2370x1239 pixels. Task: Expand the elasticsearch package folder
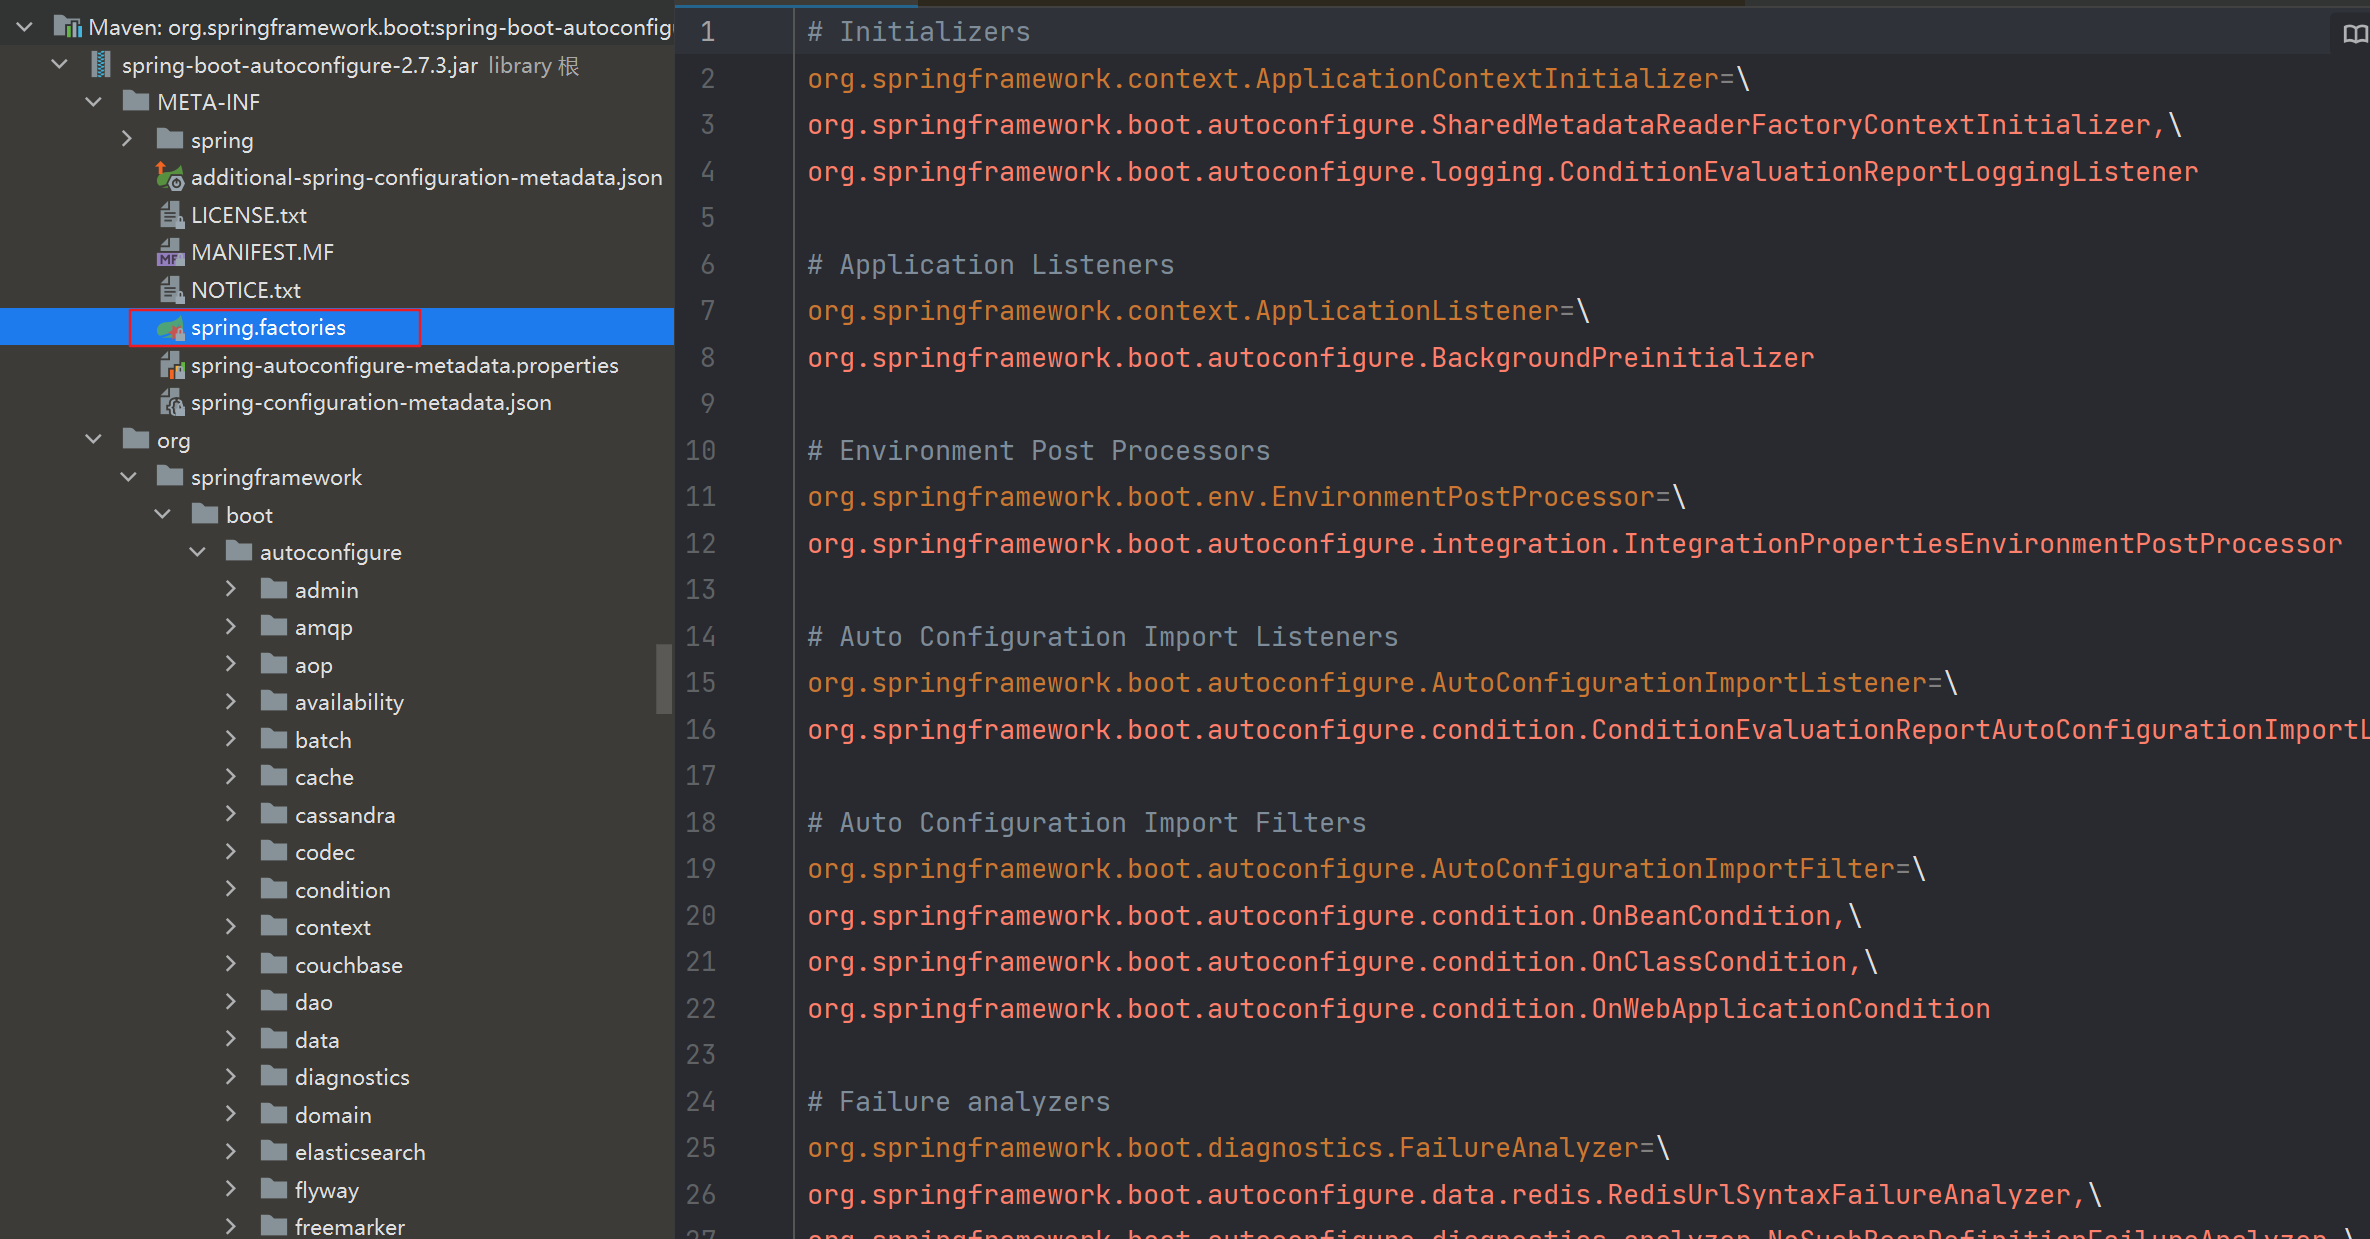[x=231, y=1152]
